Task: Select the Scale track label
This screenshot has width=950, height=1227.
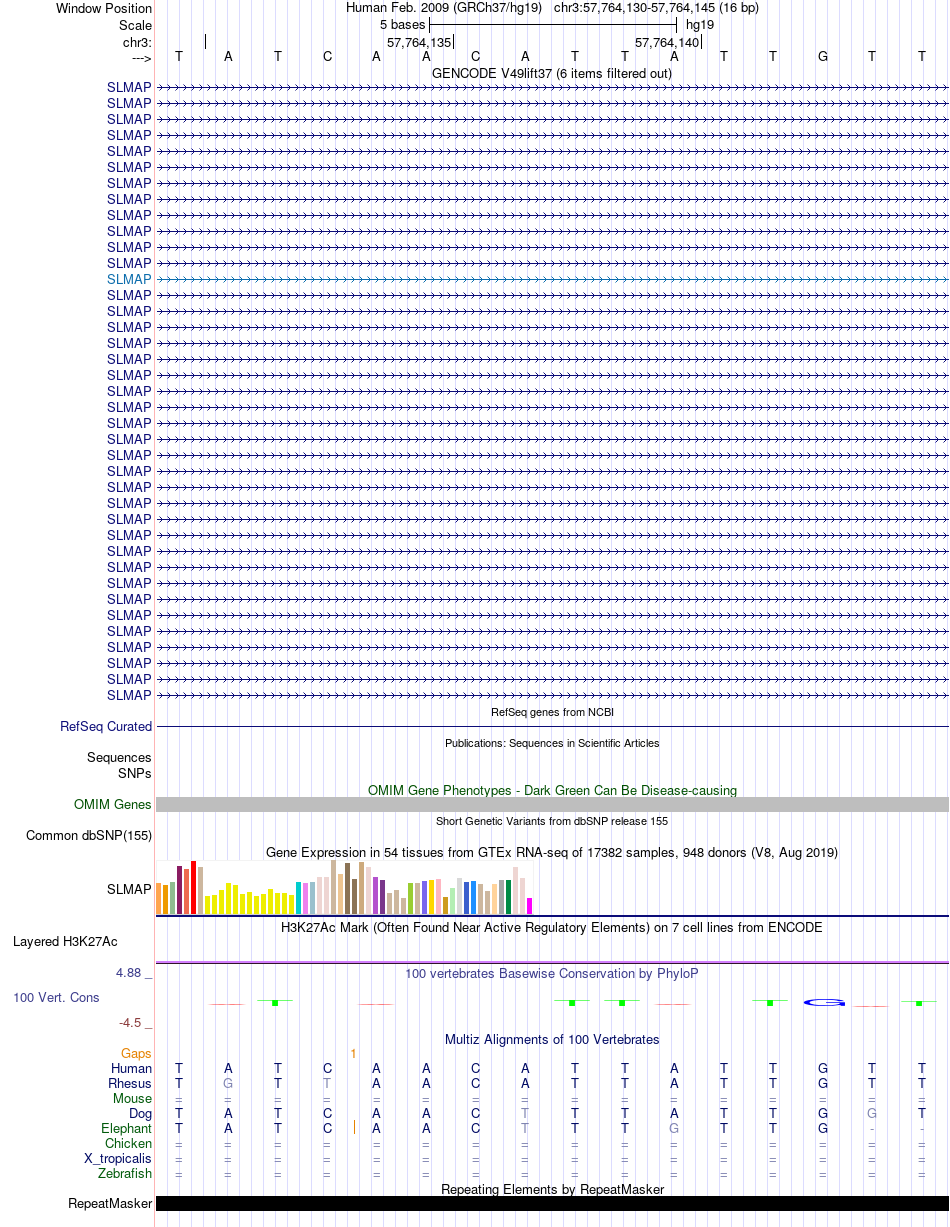Action: click(x=135, y=25)
